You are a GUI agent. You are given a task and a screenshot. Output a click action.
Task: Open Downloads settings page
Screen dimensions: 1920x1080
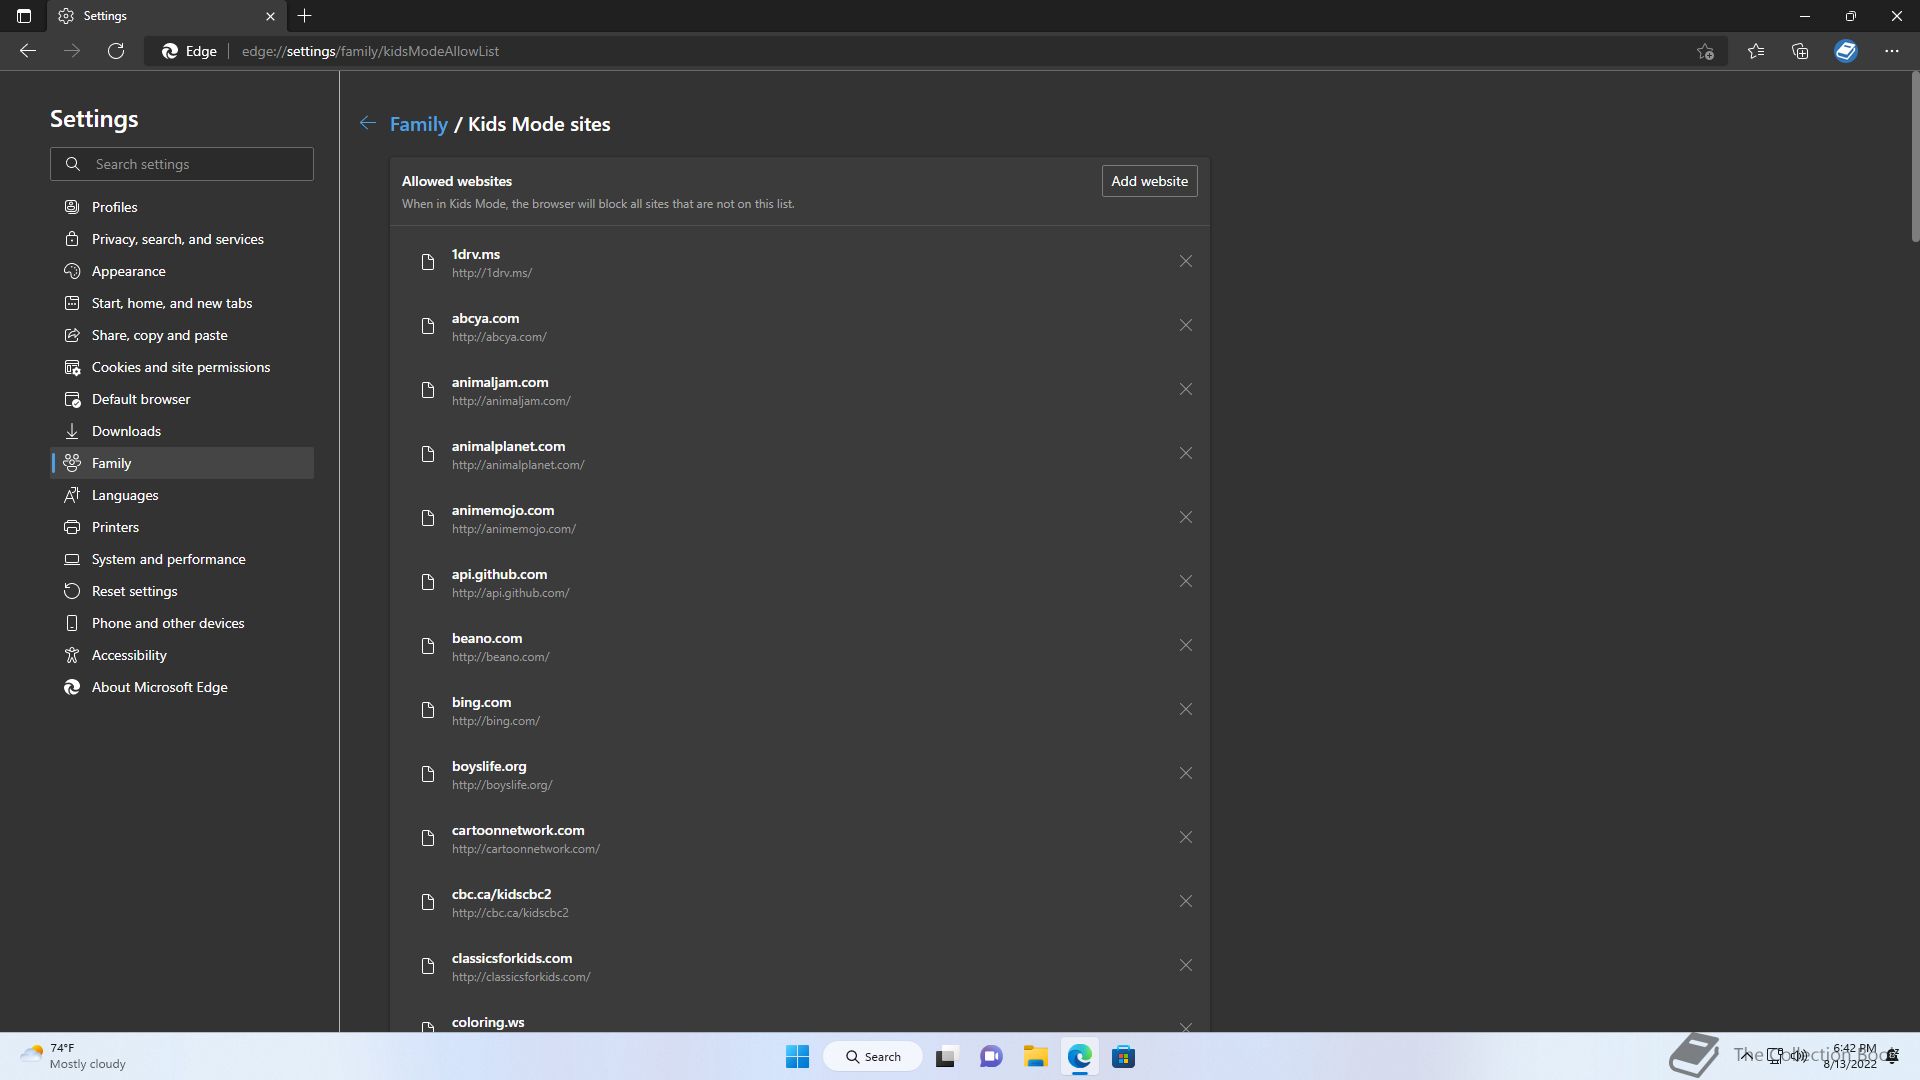tap(182, 431)
